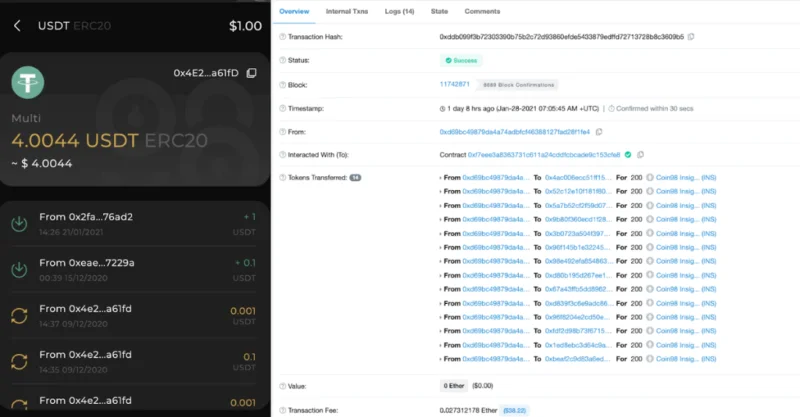This screenshot has height=417, width=800.
Task: Open help icon next to Timestamp
Action: (x=283, y=108)
